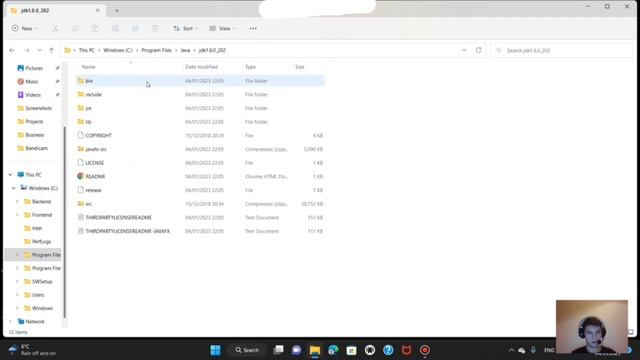Open Task View from taskbar
This screenshot has height=360, width=640.
click(x=278, y=350)
